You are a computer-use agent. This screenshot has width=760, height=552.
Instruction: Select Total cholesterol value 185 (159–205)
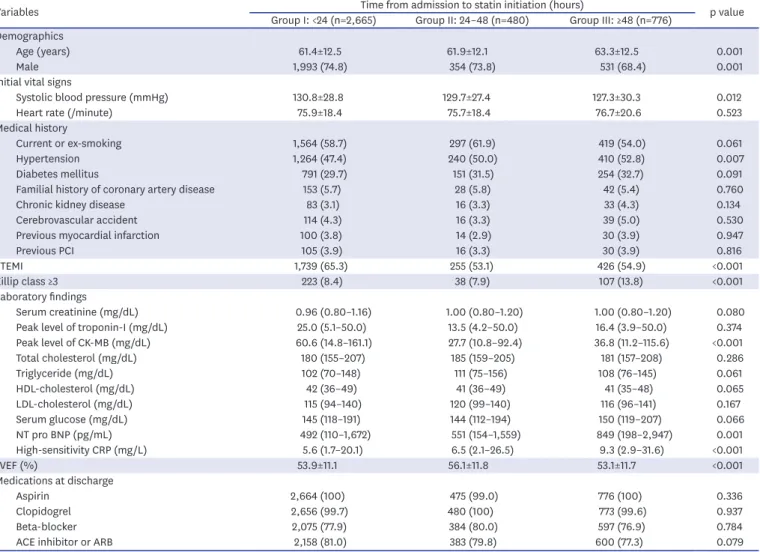point(483,358)
